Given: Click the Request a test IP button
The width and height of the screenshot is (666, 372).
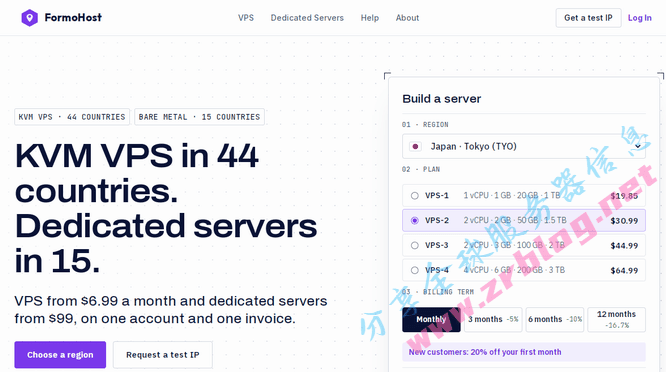Looking at the screenshot, I should point(163,355).
